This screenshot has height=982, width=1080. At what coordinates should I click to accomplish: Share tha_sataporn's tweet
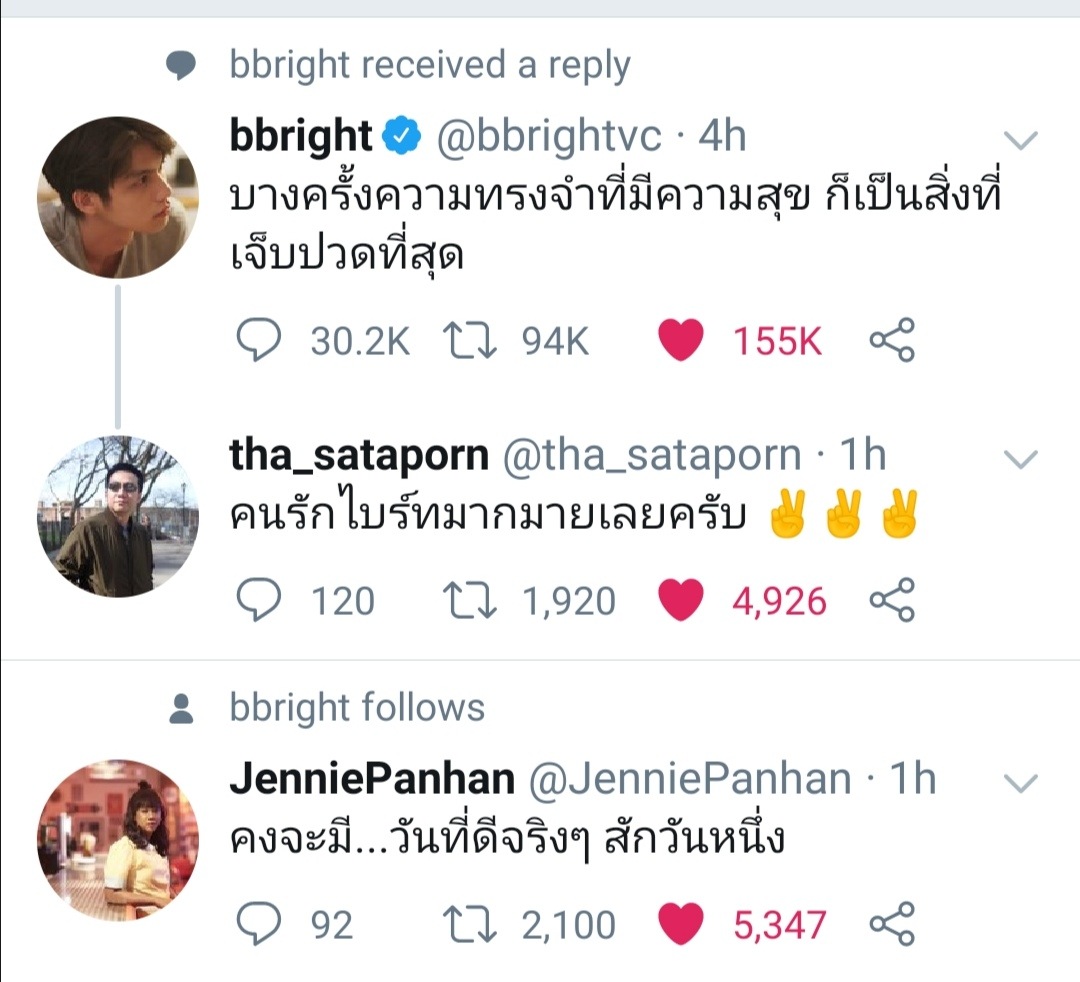click(892, 600)
